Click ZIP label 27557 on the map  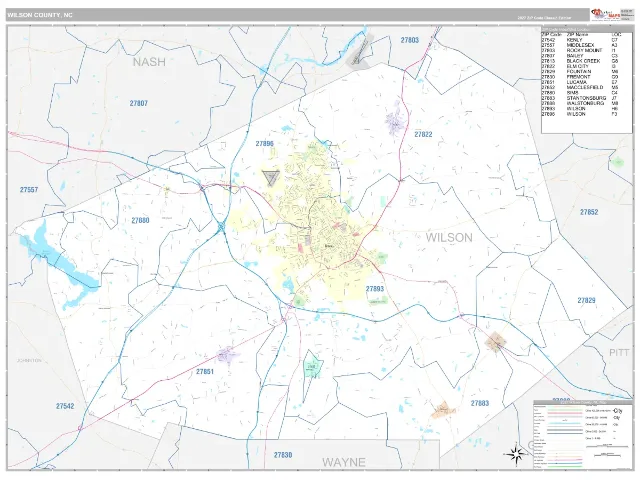[x=29, y=190]
